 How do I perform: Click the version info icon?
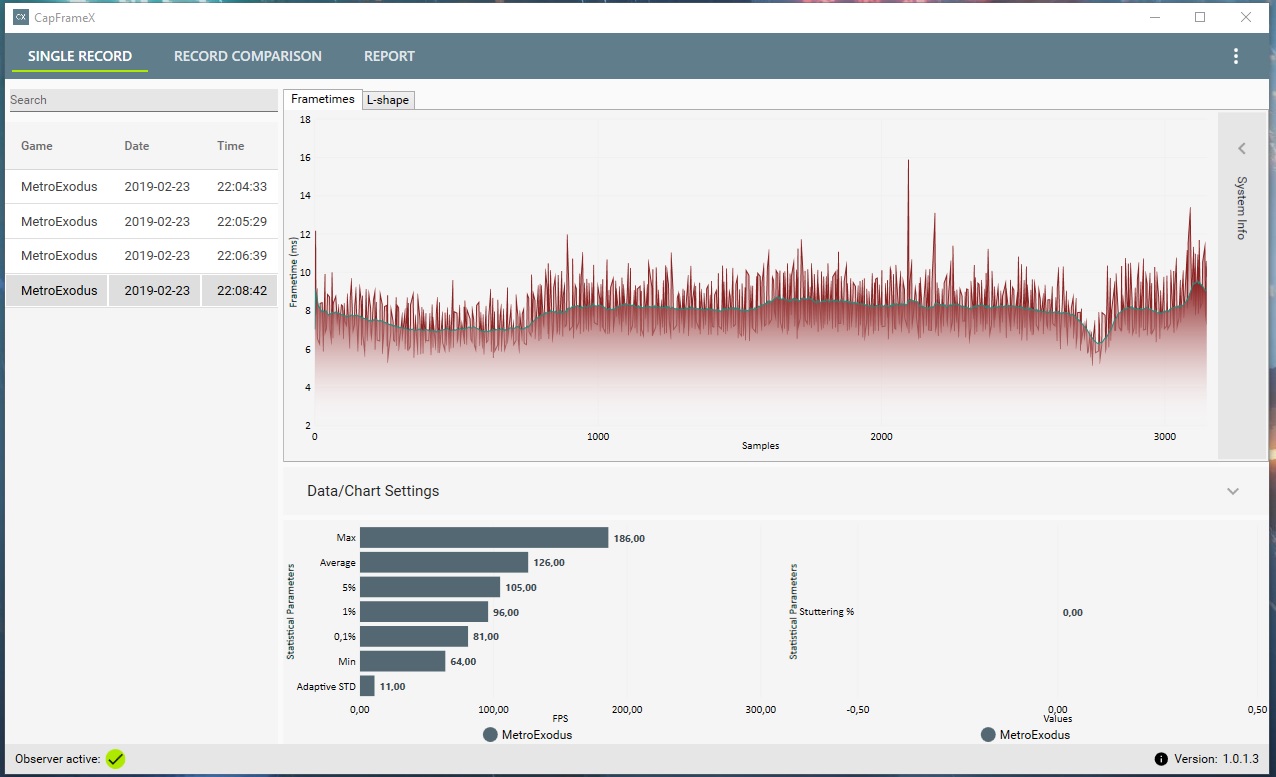1161,759
